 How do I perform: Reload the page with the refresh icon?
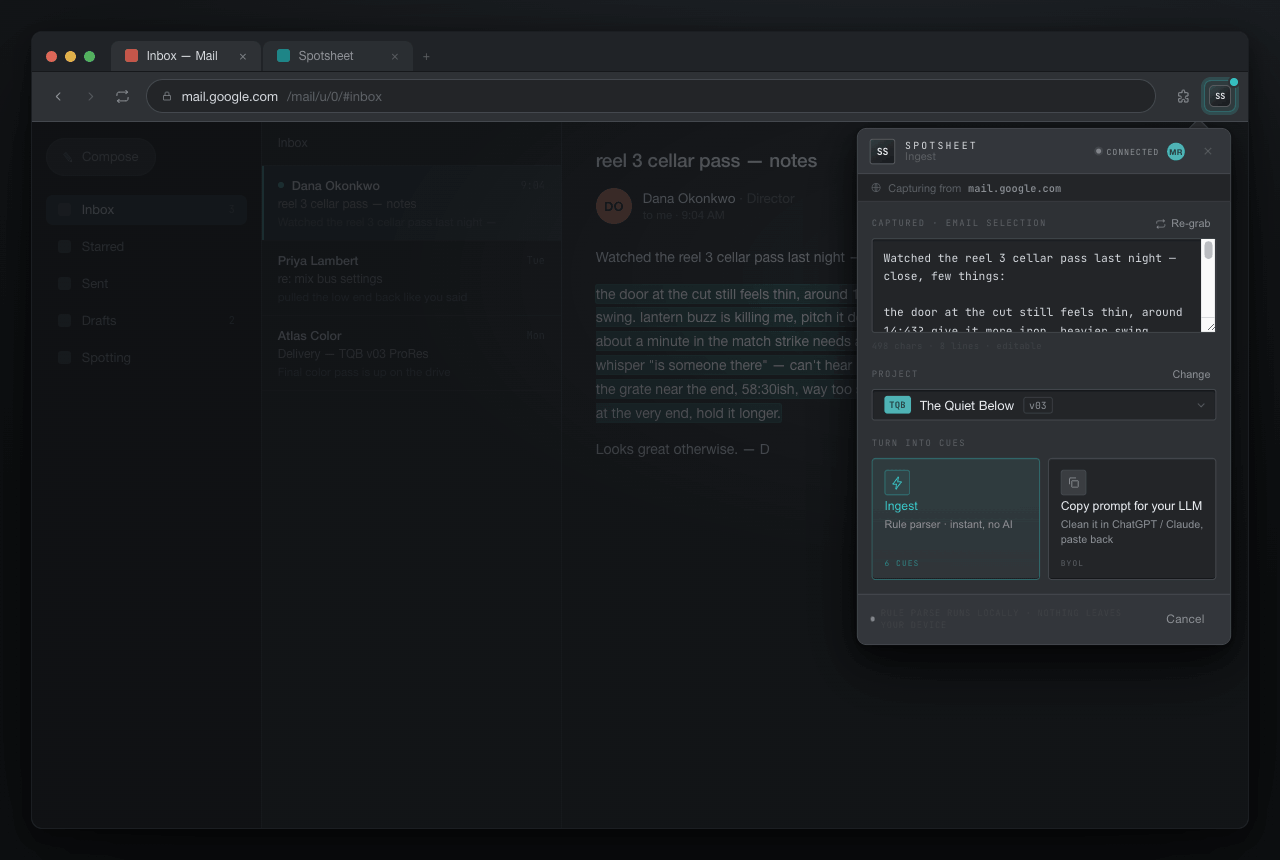pos(122,96)
